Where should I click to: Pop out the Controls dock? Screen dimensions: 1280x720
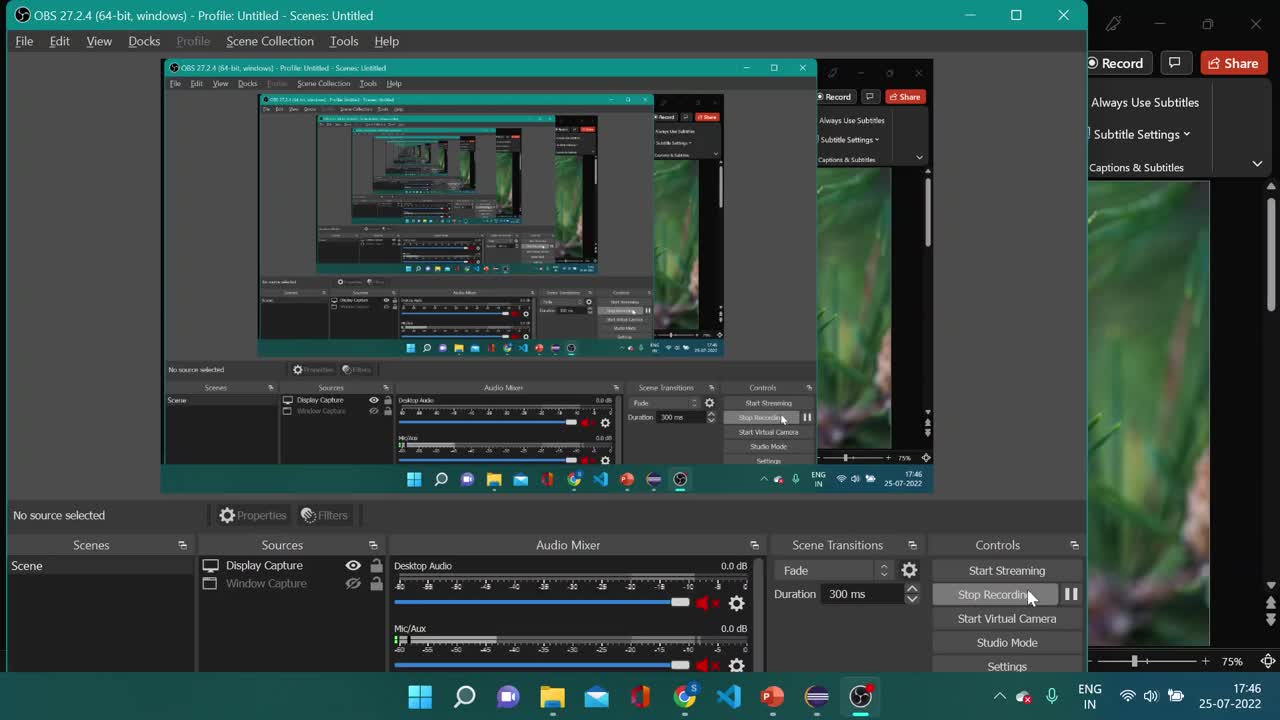[x=1074, y=545]
